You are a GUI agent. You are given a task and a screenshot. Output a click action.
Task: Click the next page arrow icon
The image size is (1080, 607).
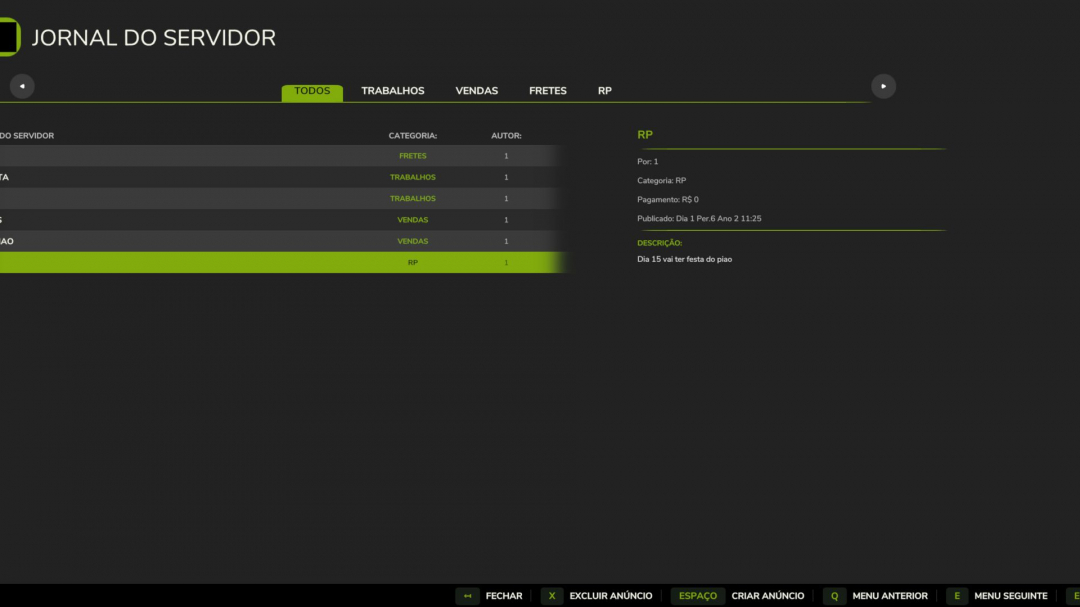tap(883, 86)
